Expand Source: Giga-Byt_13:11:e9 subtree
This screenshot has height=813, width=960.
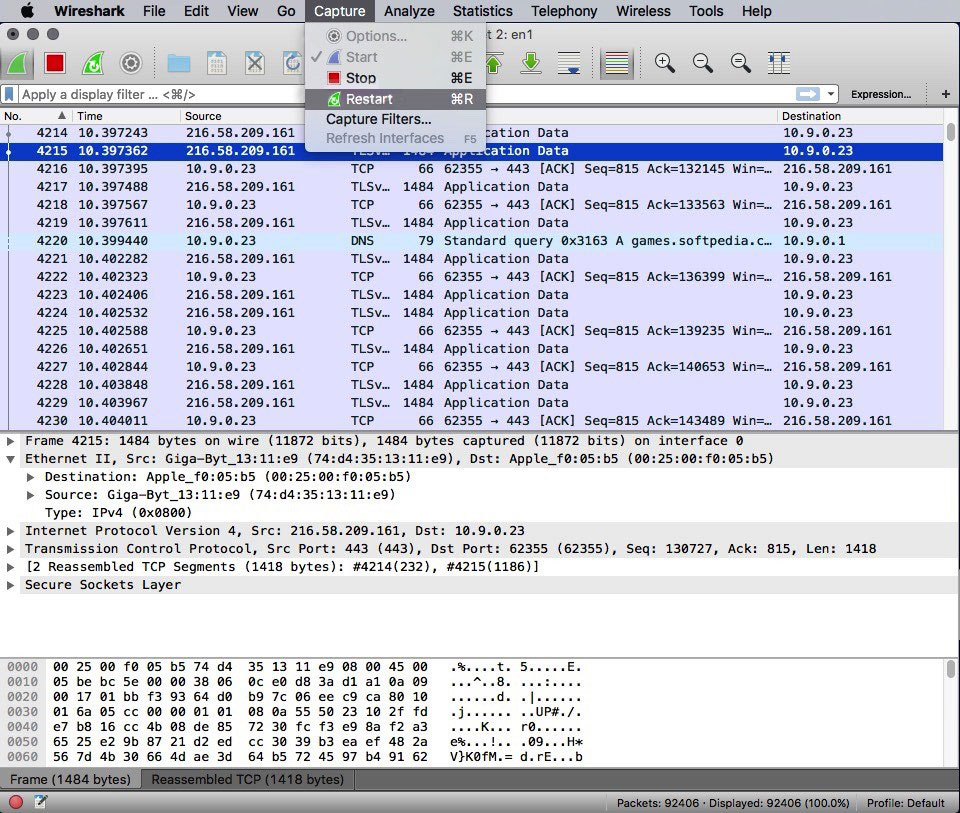(30, 495)
